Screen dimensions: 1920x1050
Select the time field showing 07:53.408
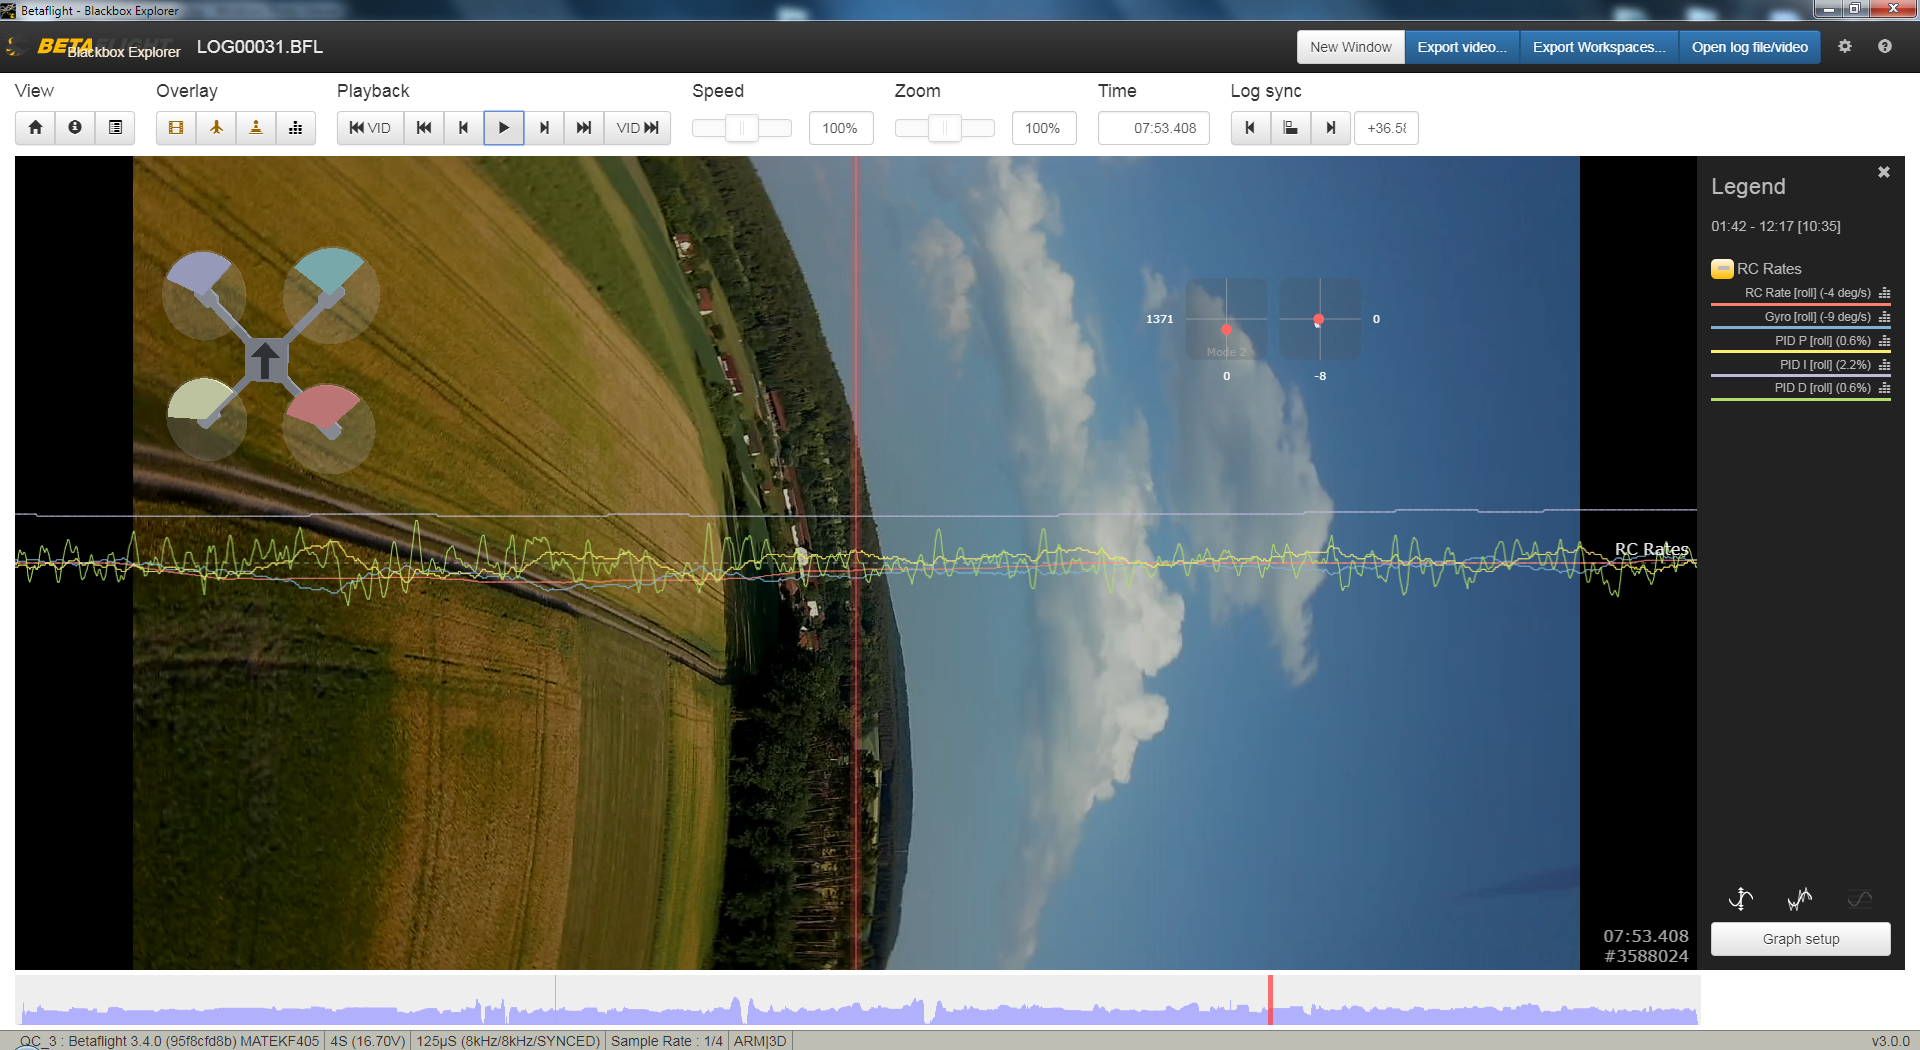1153,128
